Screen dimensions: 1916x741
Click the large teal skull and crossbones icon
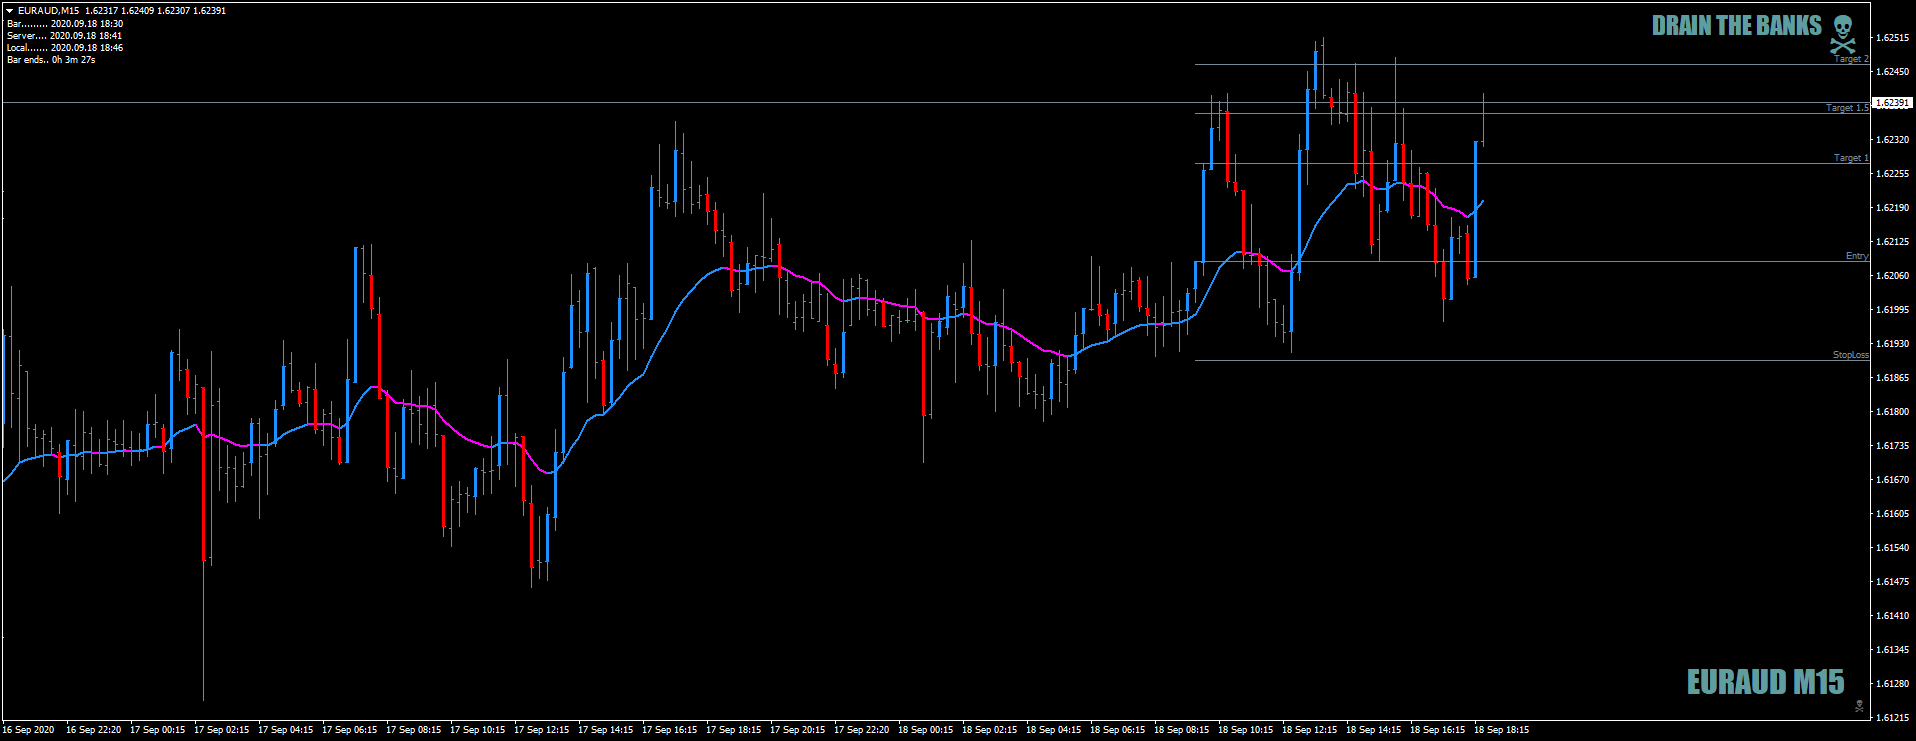pos(1843,34)
